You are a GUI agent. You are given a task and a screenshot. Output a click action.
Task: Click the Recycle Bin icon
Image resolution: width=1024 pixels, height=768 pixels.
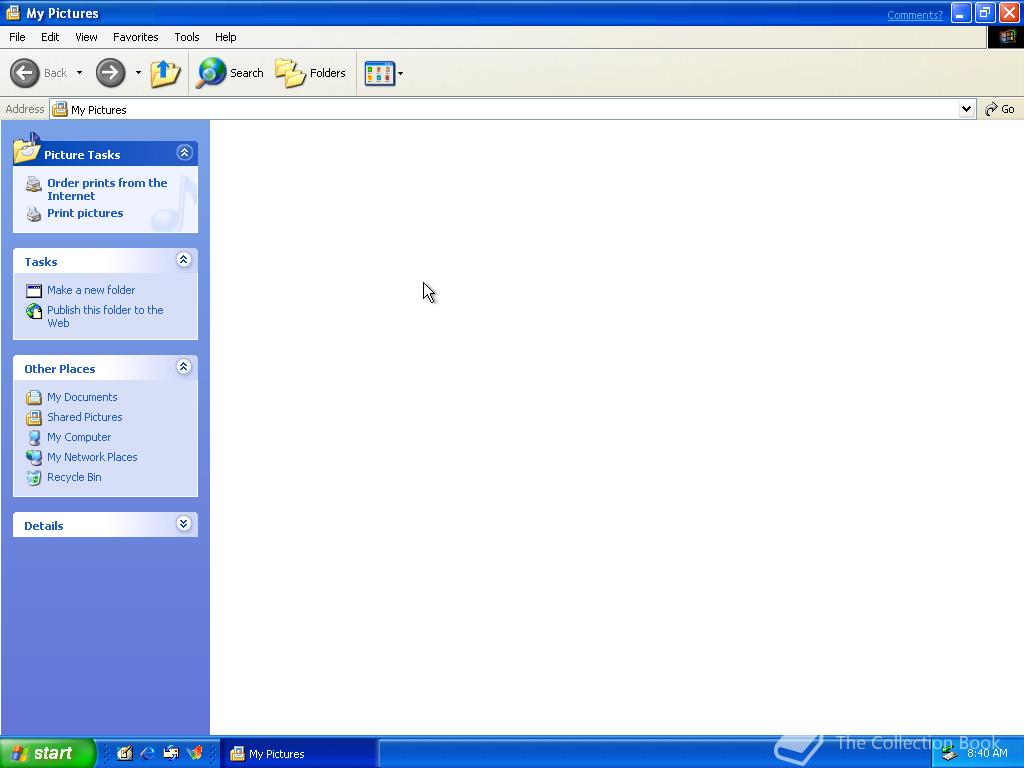click(34, 477)
